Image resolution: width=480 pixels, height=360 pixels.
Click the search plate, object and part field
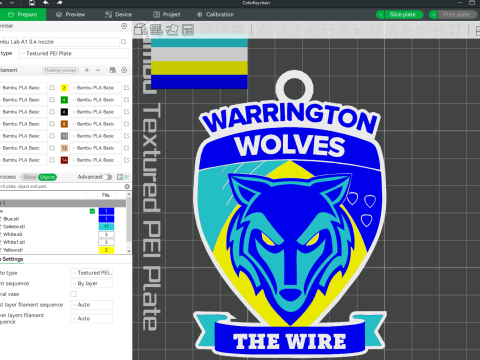(x=62, y=186)
